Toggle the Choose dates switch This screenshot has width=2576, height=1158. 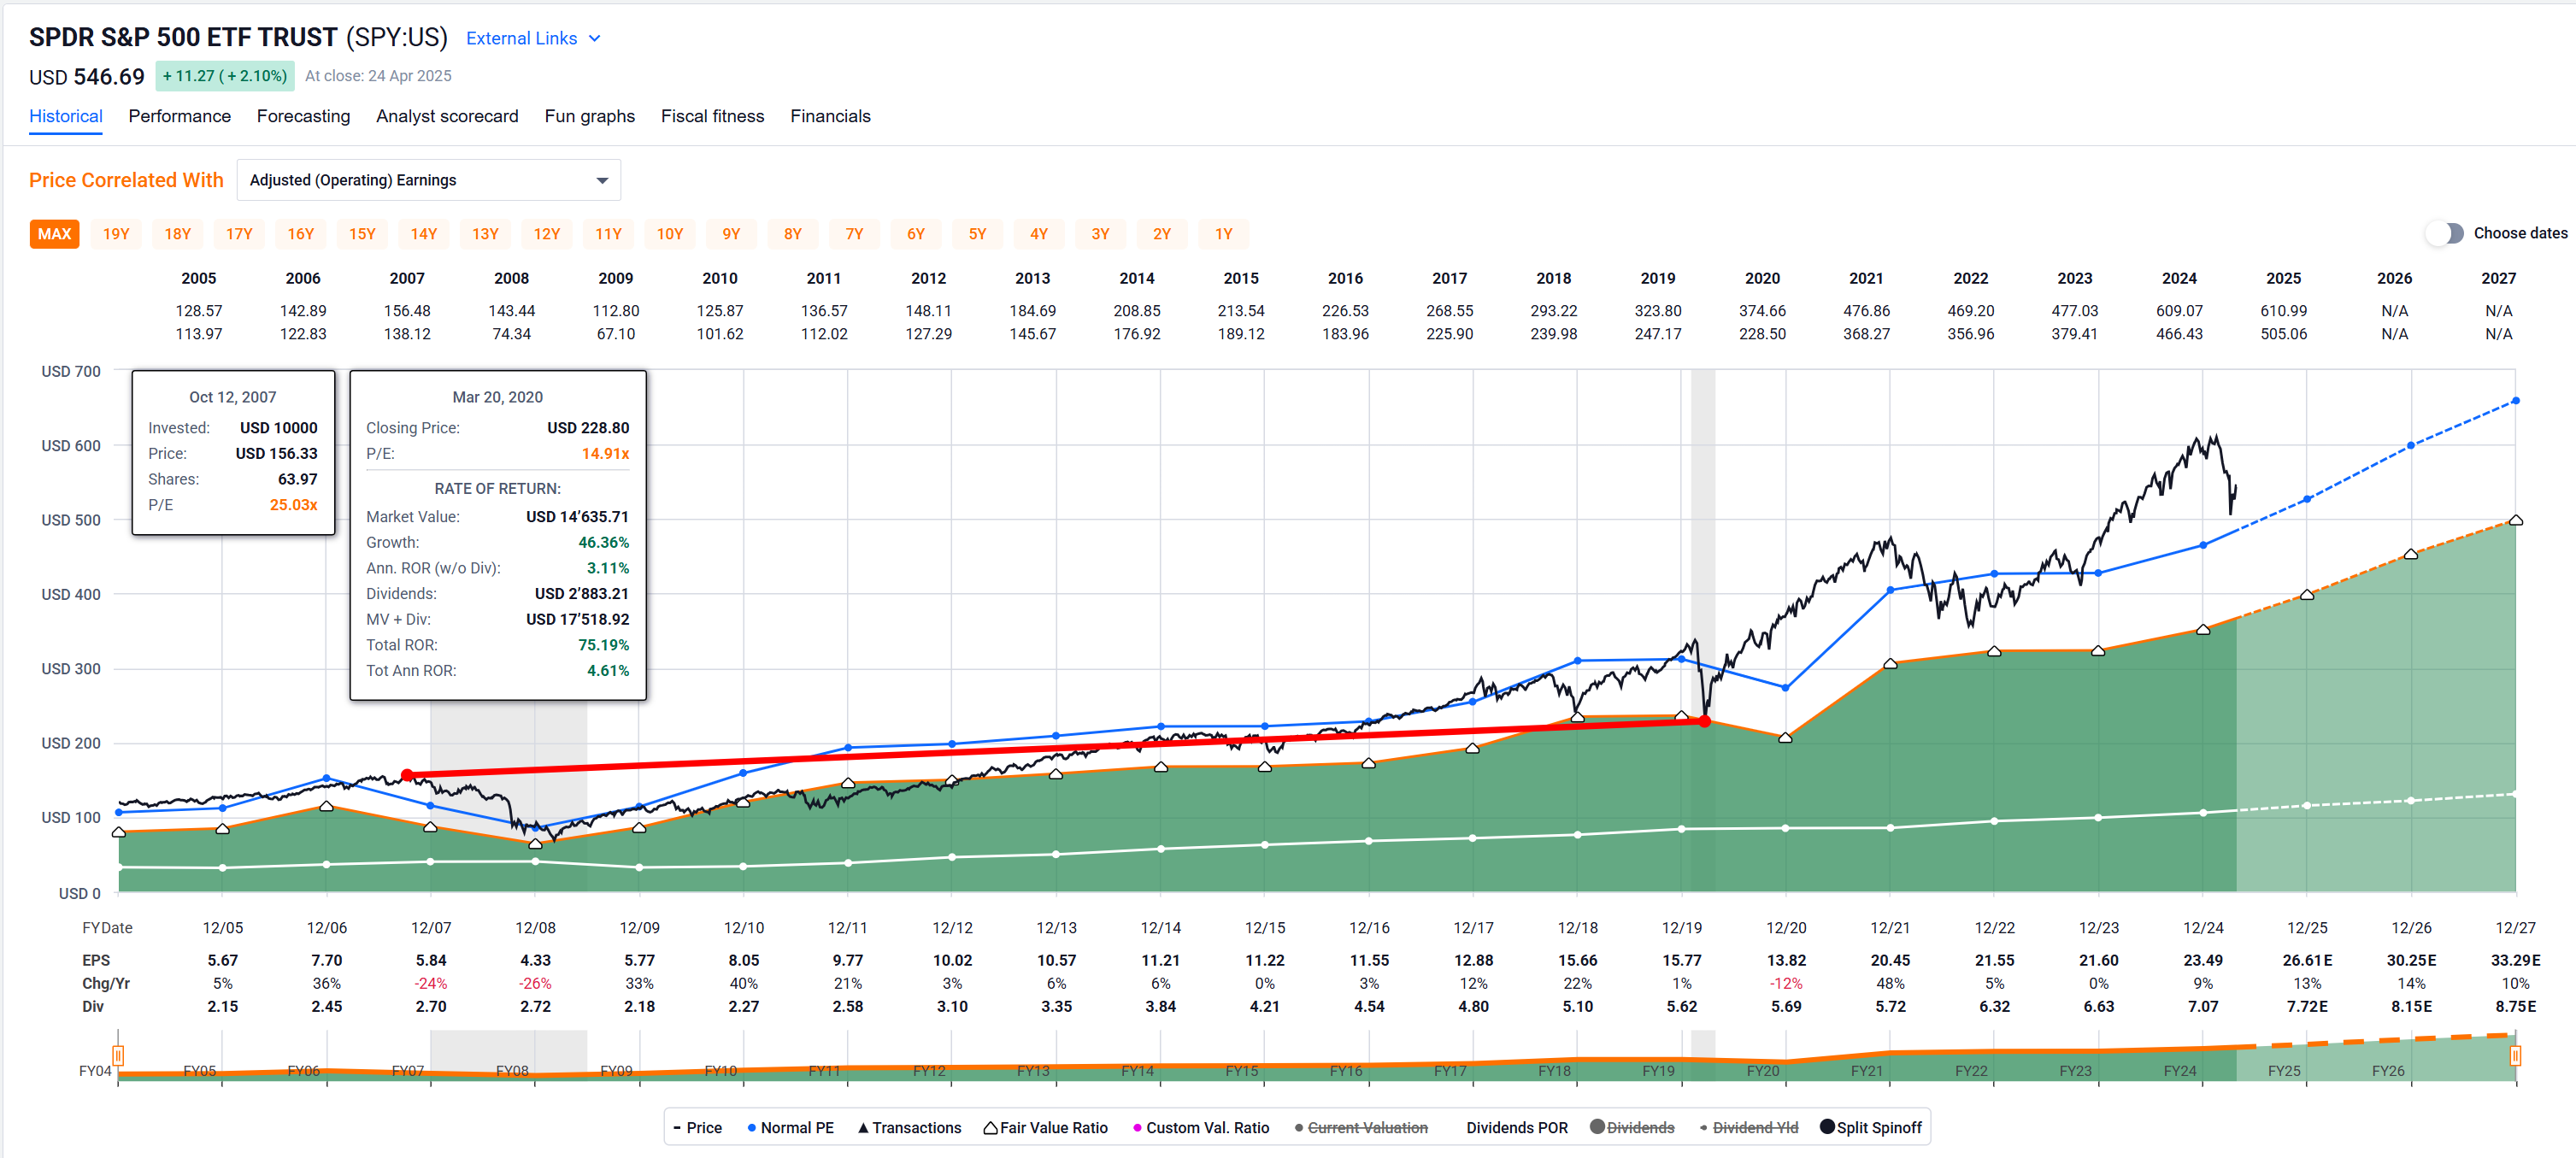(x=2445, y=233)
